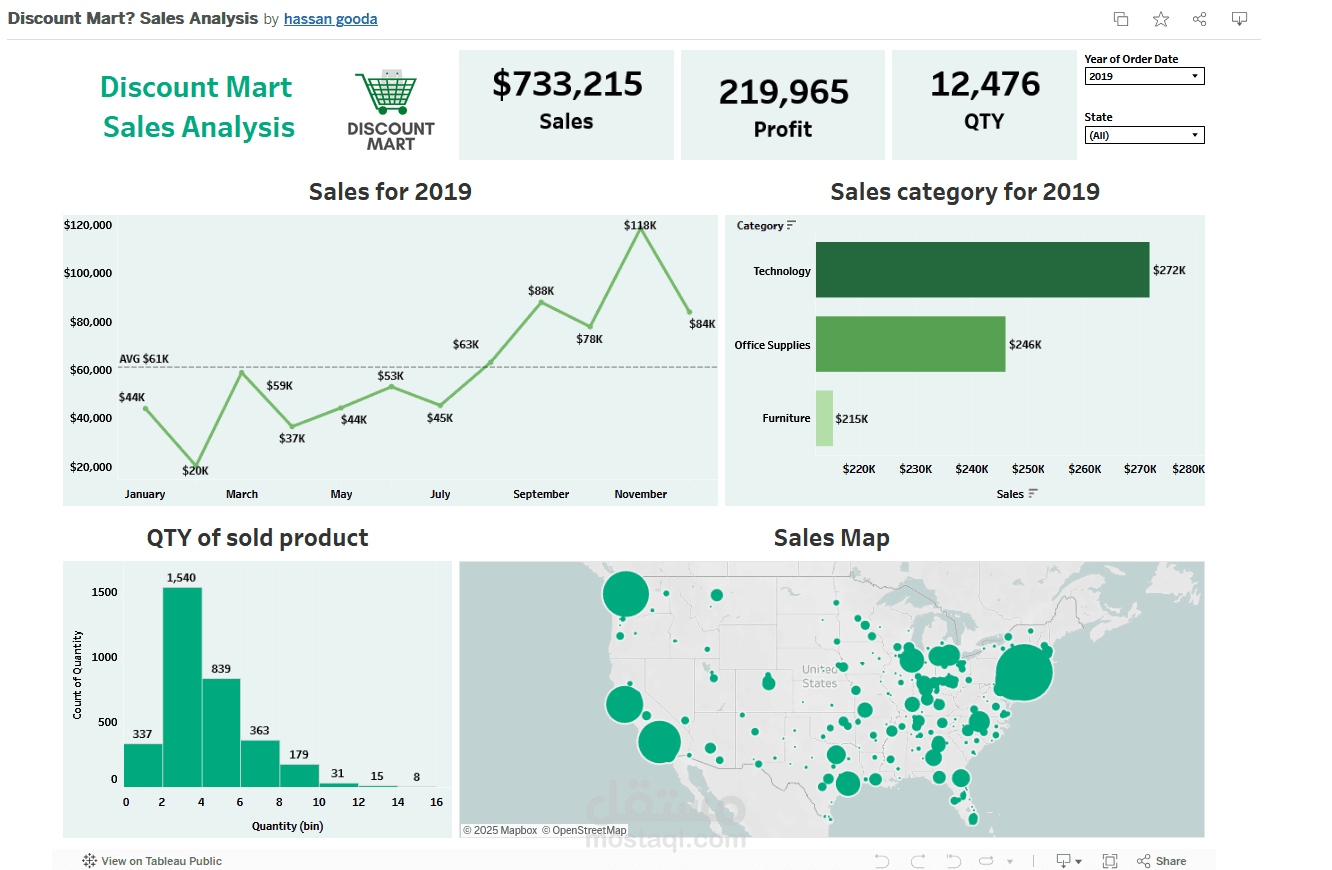Select the Furniture bar
The image size is (1332, 870).
(824, 418)
